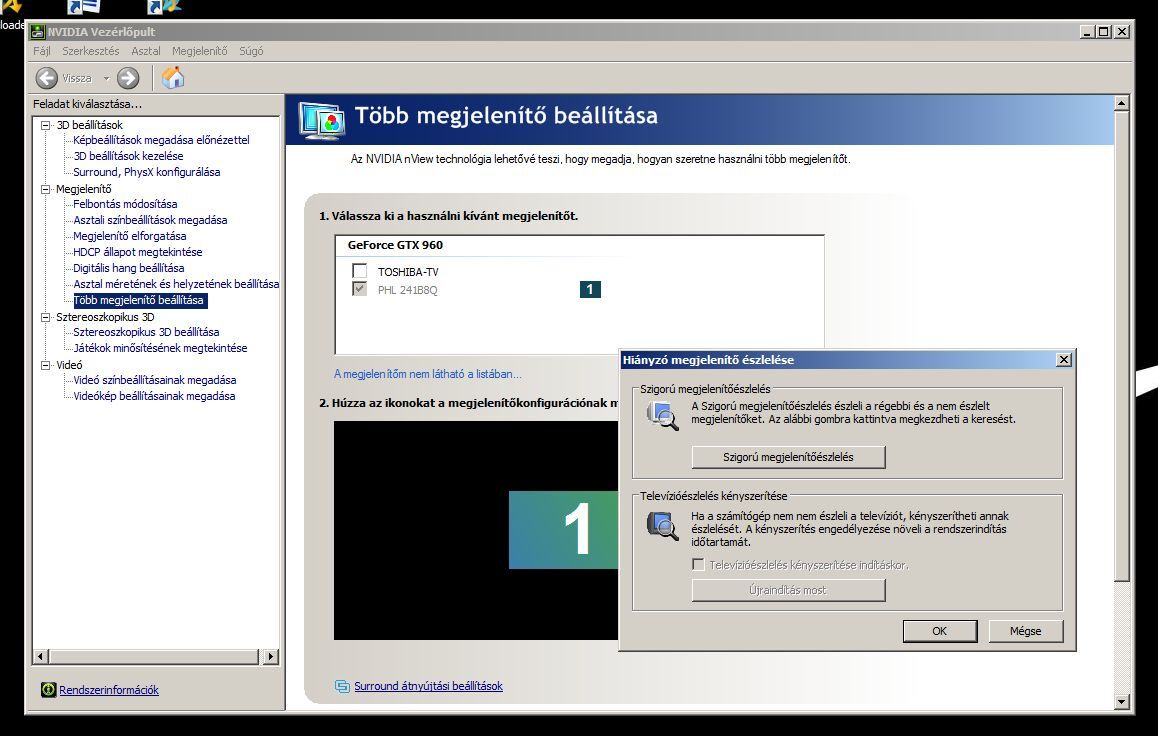1158x736 pixels.
Task: Select Képbeállítások megadása előnézettel
Action: tap(161, 140)
